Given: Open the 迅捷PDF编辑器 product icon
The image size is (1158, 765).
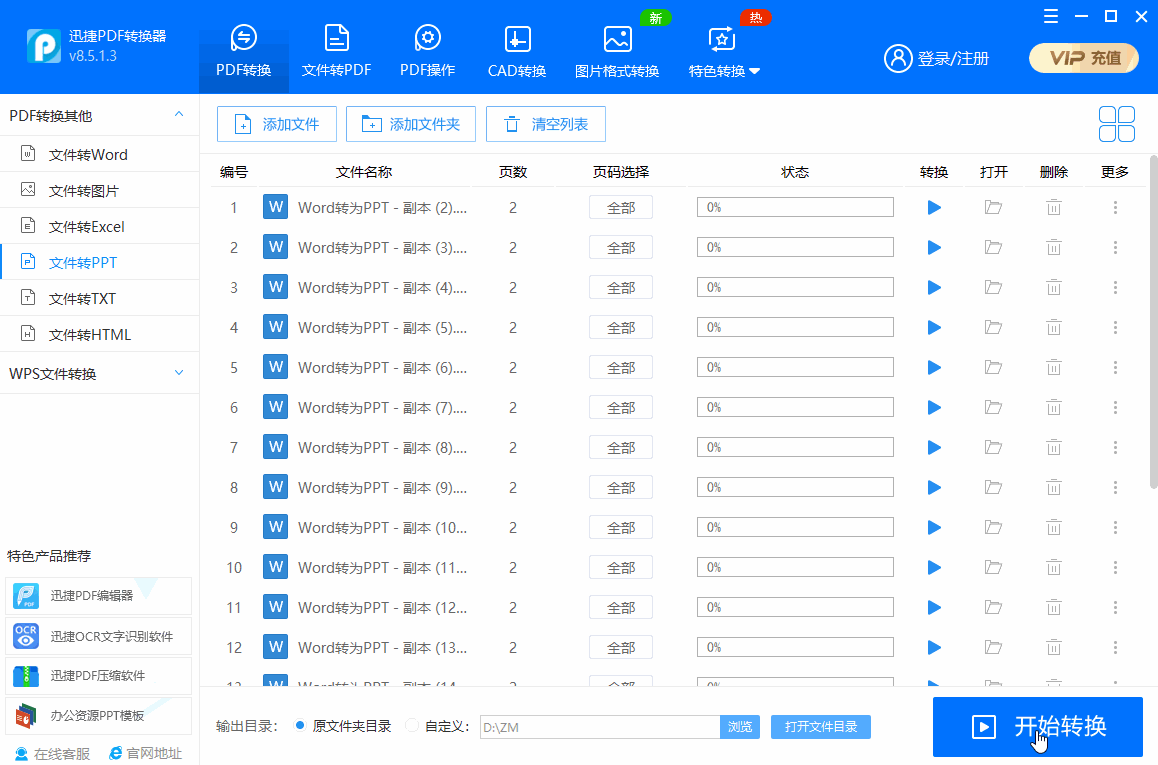Looking at the screenshot, I should coord(25,595).
